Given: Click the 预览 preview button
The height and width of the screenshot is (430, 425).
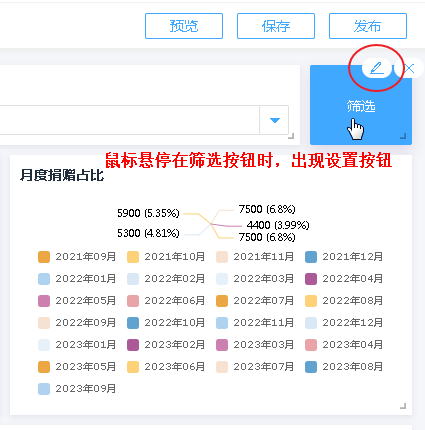Looking at the screenshot, I should coord(184,26).
